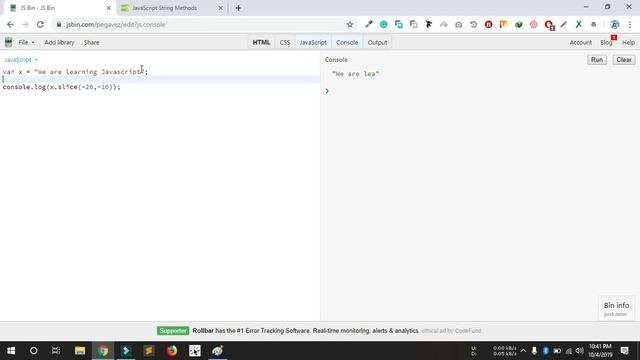
Task: Open a new browser tab
Action: point(238,8)
